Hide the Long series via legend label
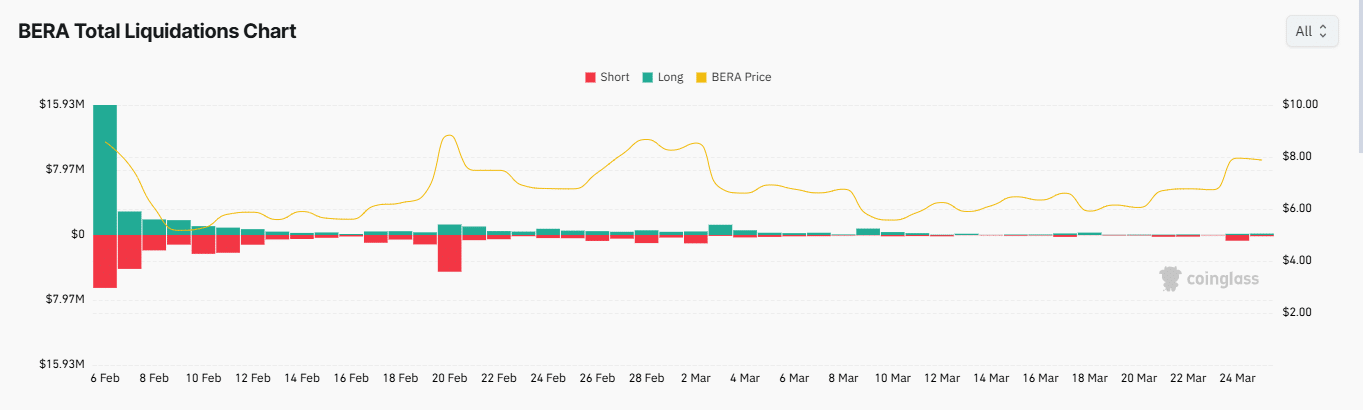 (x=670, y=77)
